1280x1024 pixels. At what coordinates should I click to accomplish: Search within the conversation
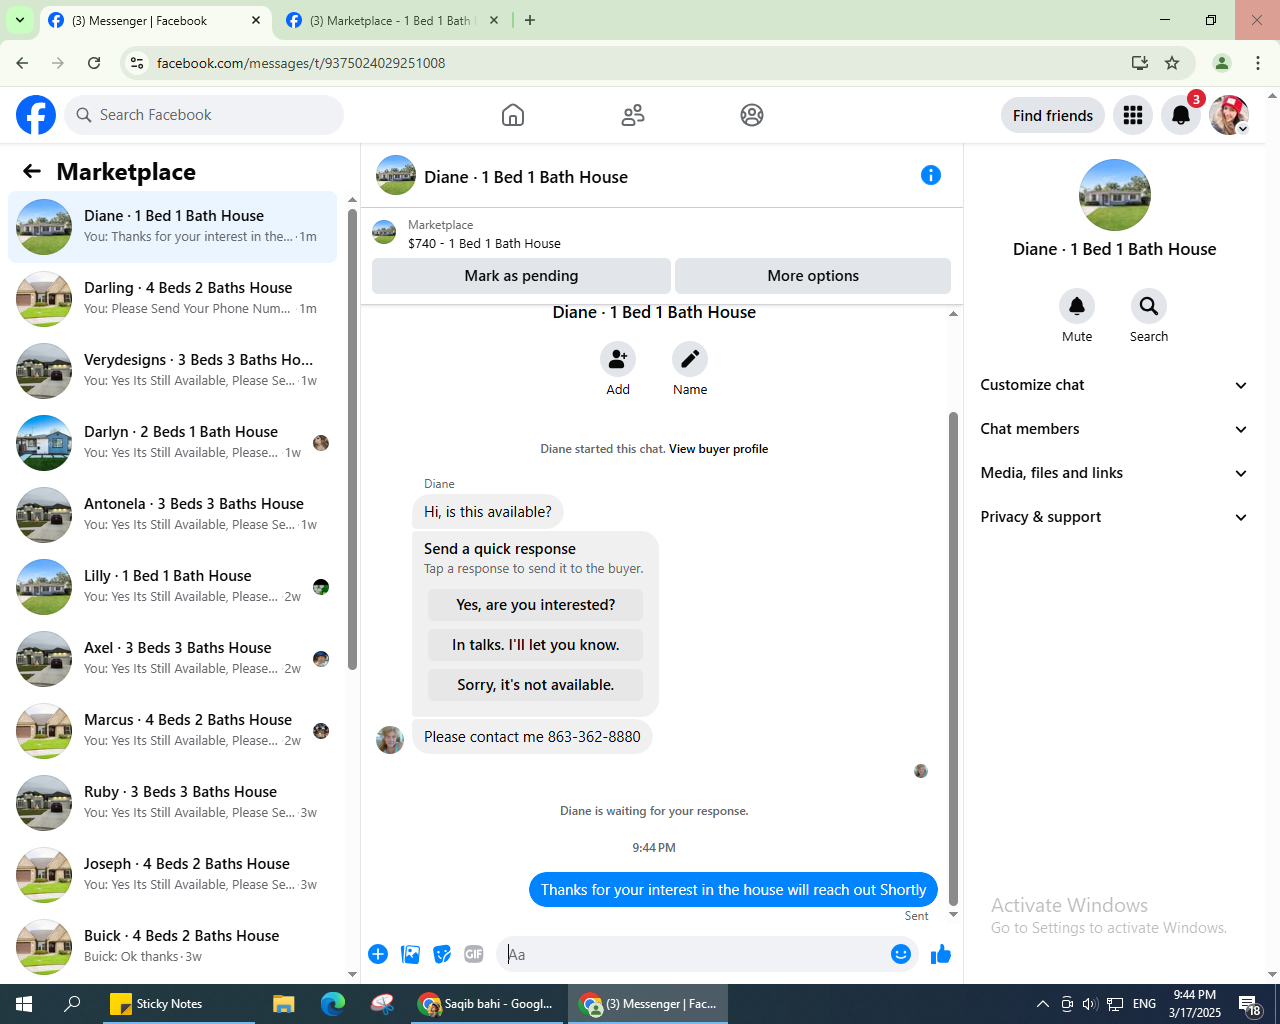coord(1149,306)
